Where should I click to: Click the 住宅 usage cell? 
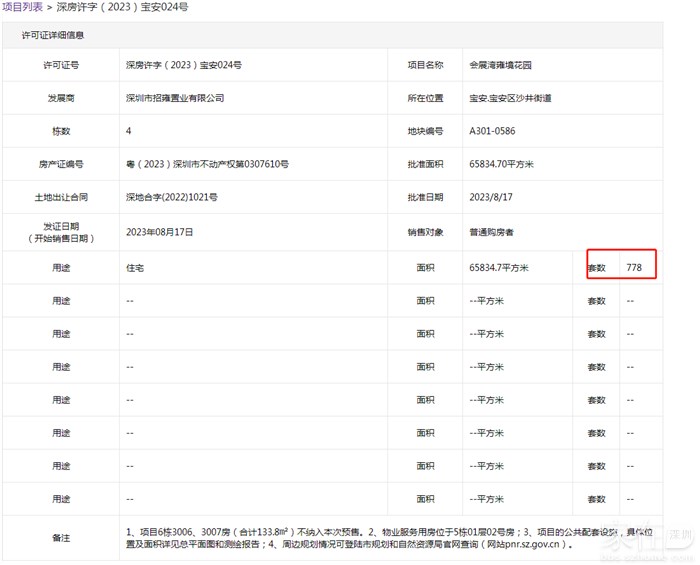pos(136,268)
